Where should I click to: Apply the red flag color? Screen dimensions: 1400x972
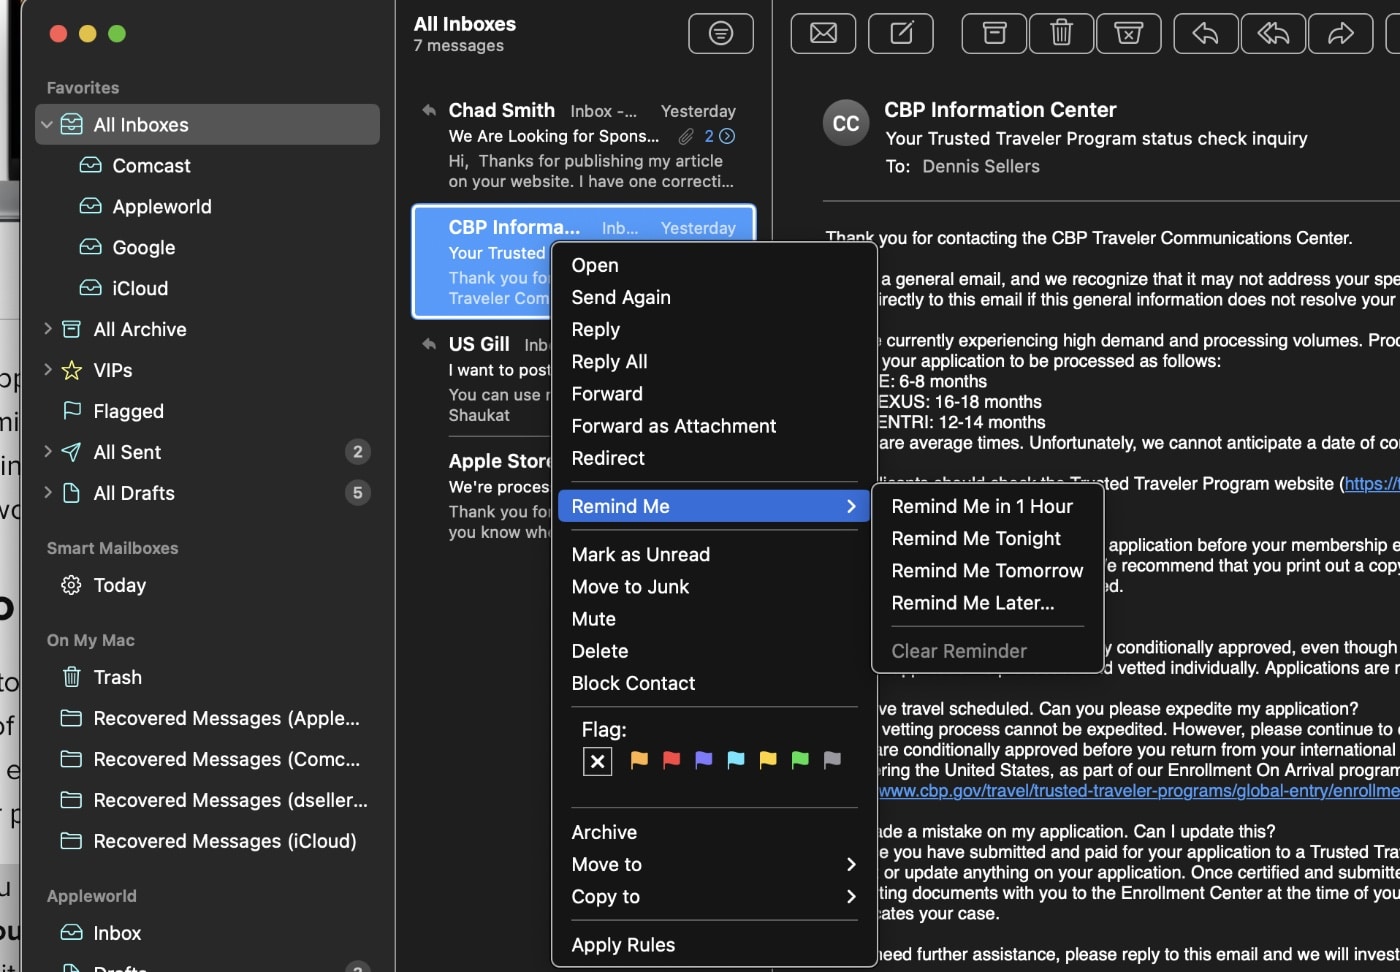coord(671,760)
